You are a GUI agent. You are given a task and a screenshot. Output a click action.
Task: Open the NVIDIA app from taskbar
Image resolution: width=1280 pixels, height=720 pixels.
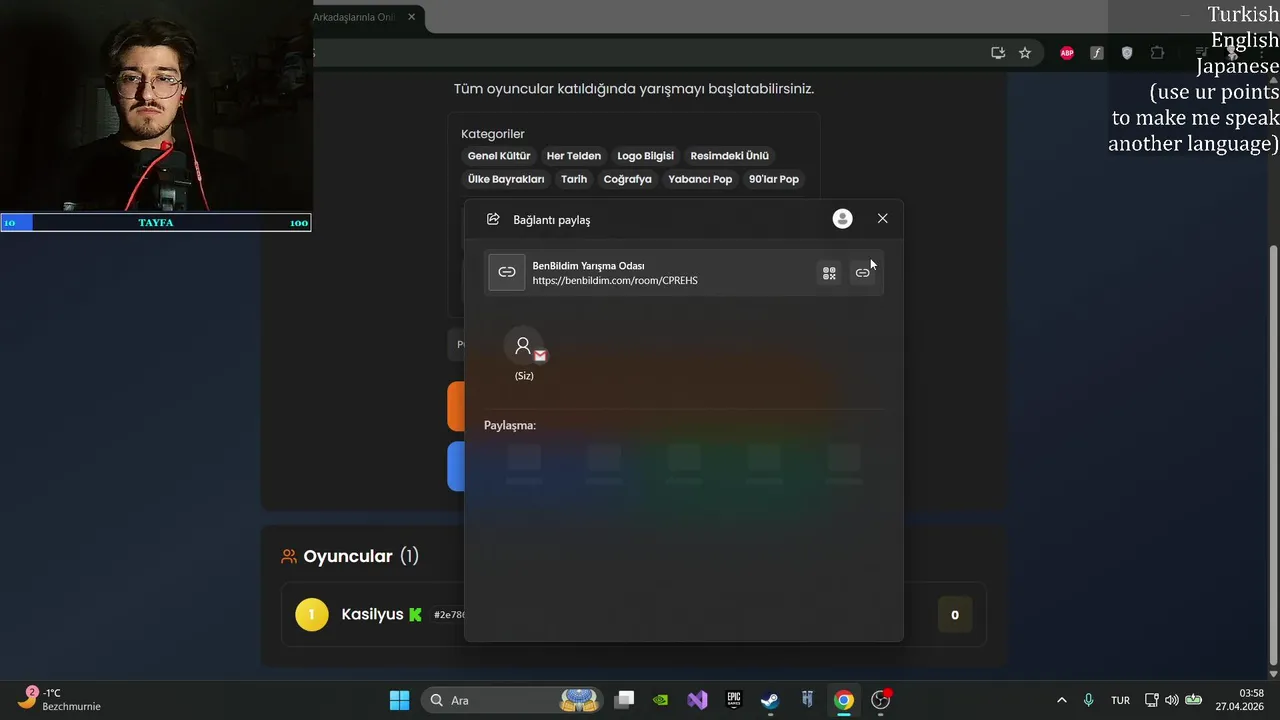[x=660, y=700]
